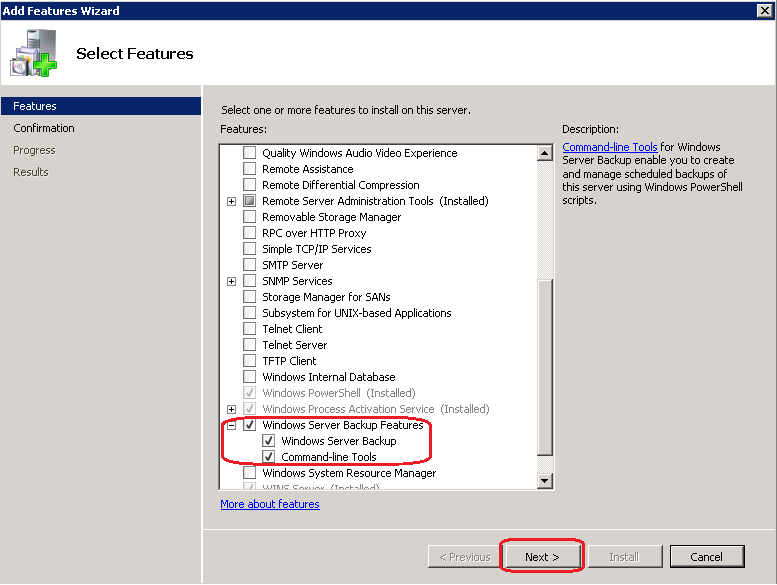Click the features list scrollbar thumb
The image size is (777, 585).
pos(545,367)
